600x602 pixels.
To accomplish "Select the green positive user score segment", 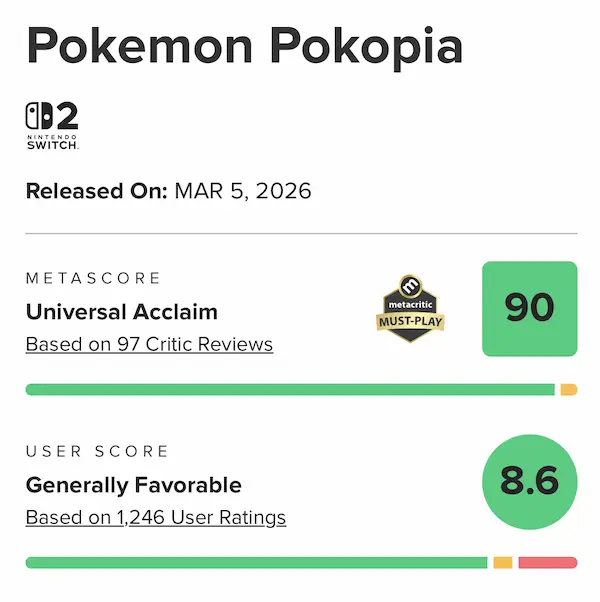I will [x=256, y=563].
